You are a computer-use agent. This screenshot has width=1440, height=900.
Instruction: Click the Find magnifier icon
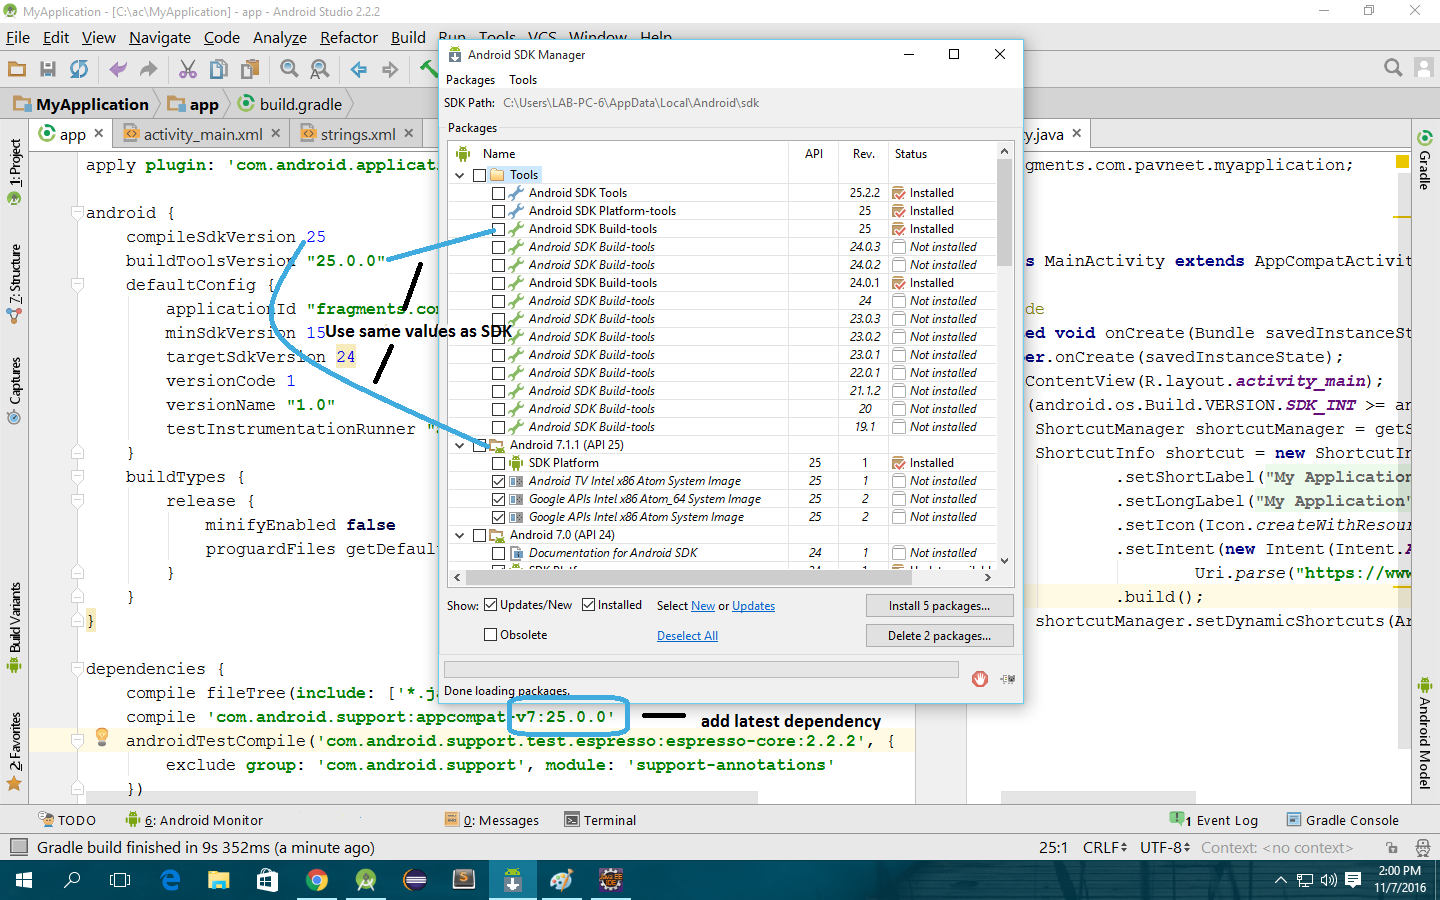(289, 69)
